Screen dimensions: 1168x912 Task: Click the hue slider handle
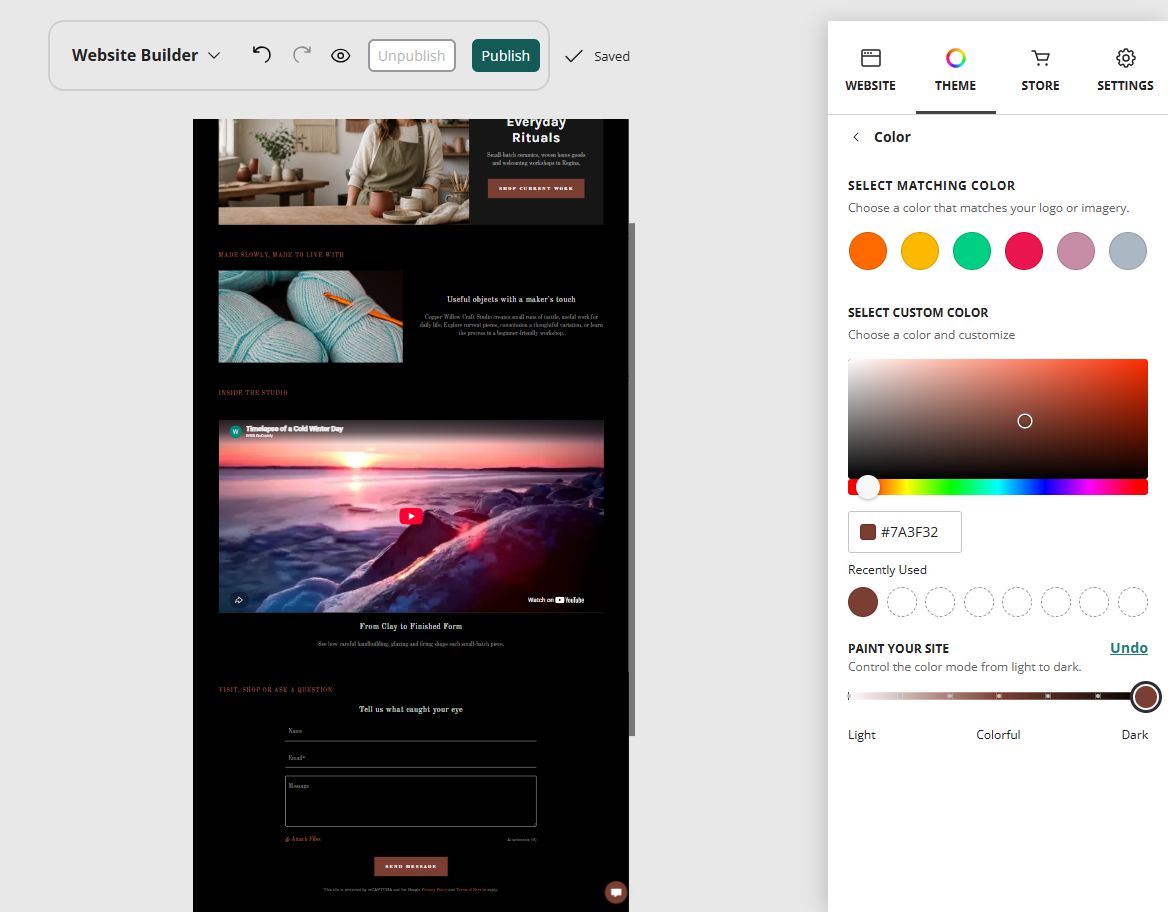(867, 487)
